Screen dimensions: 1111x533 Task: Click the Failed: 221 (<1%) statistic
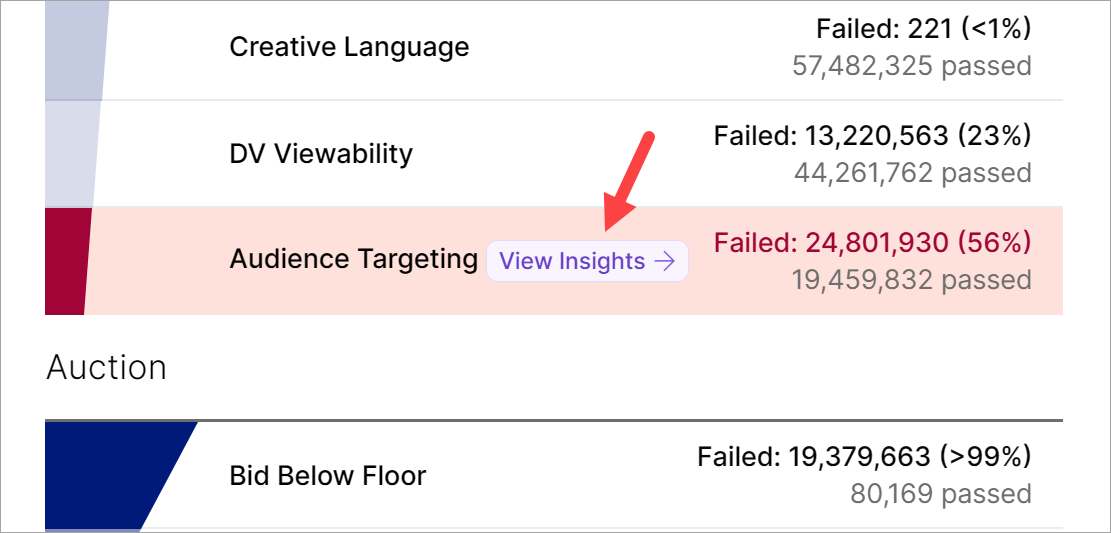point(923,29)
